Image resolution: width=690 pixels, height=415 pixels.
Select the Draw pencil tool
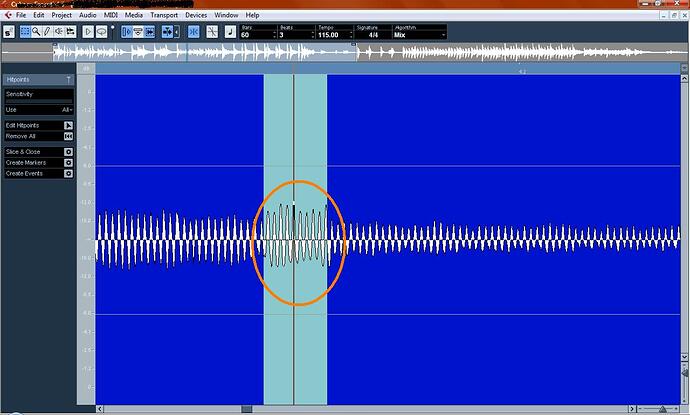[x=47, y=32]
